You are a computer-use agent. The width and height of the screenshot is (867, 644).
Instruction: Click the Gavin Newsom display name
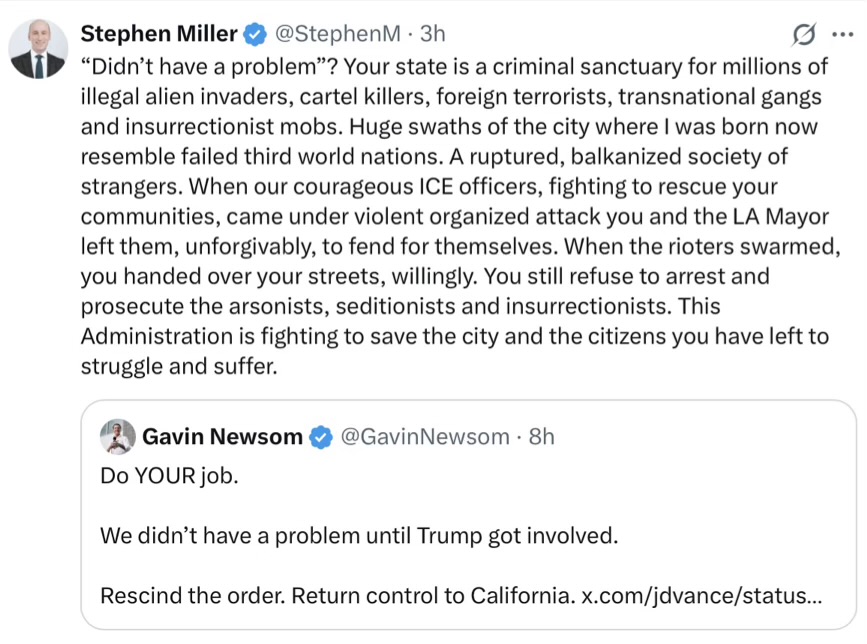[222, 437]
